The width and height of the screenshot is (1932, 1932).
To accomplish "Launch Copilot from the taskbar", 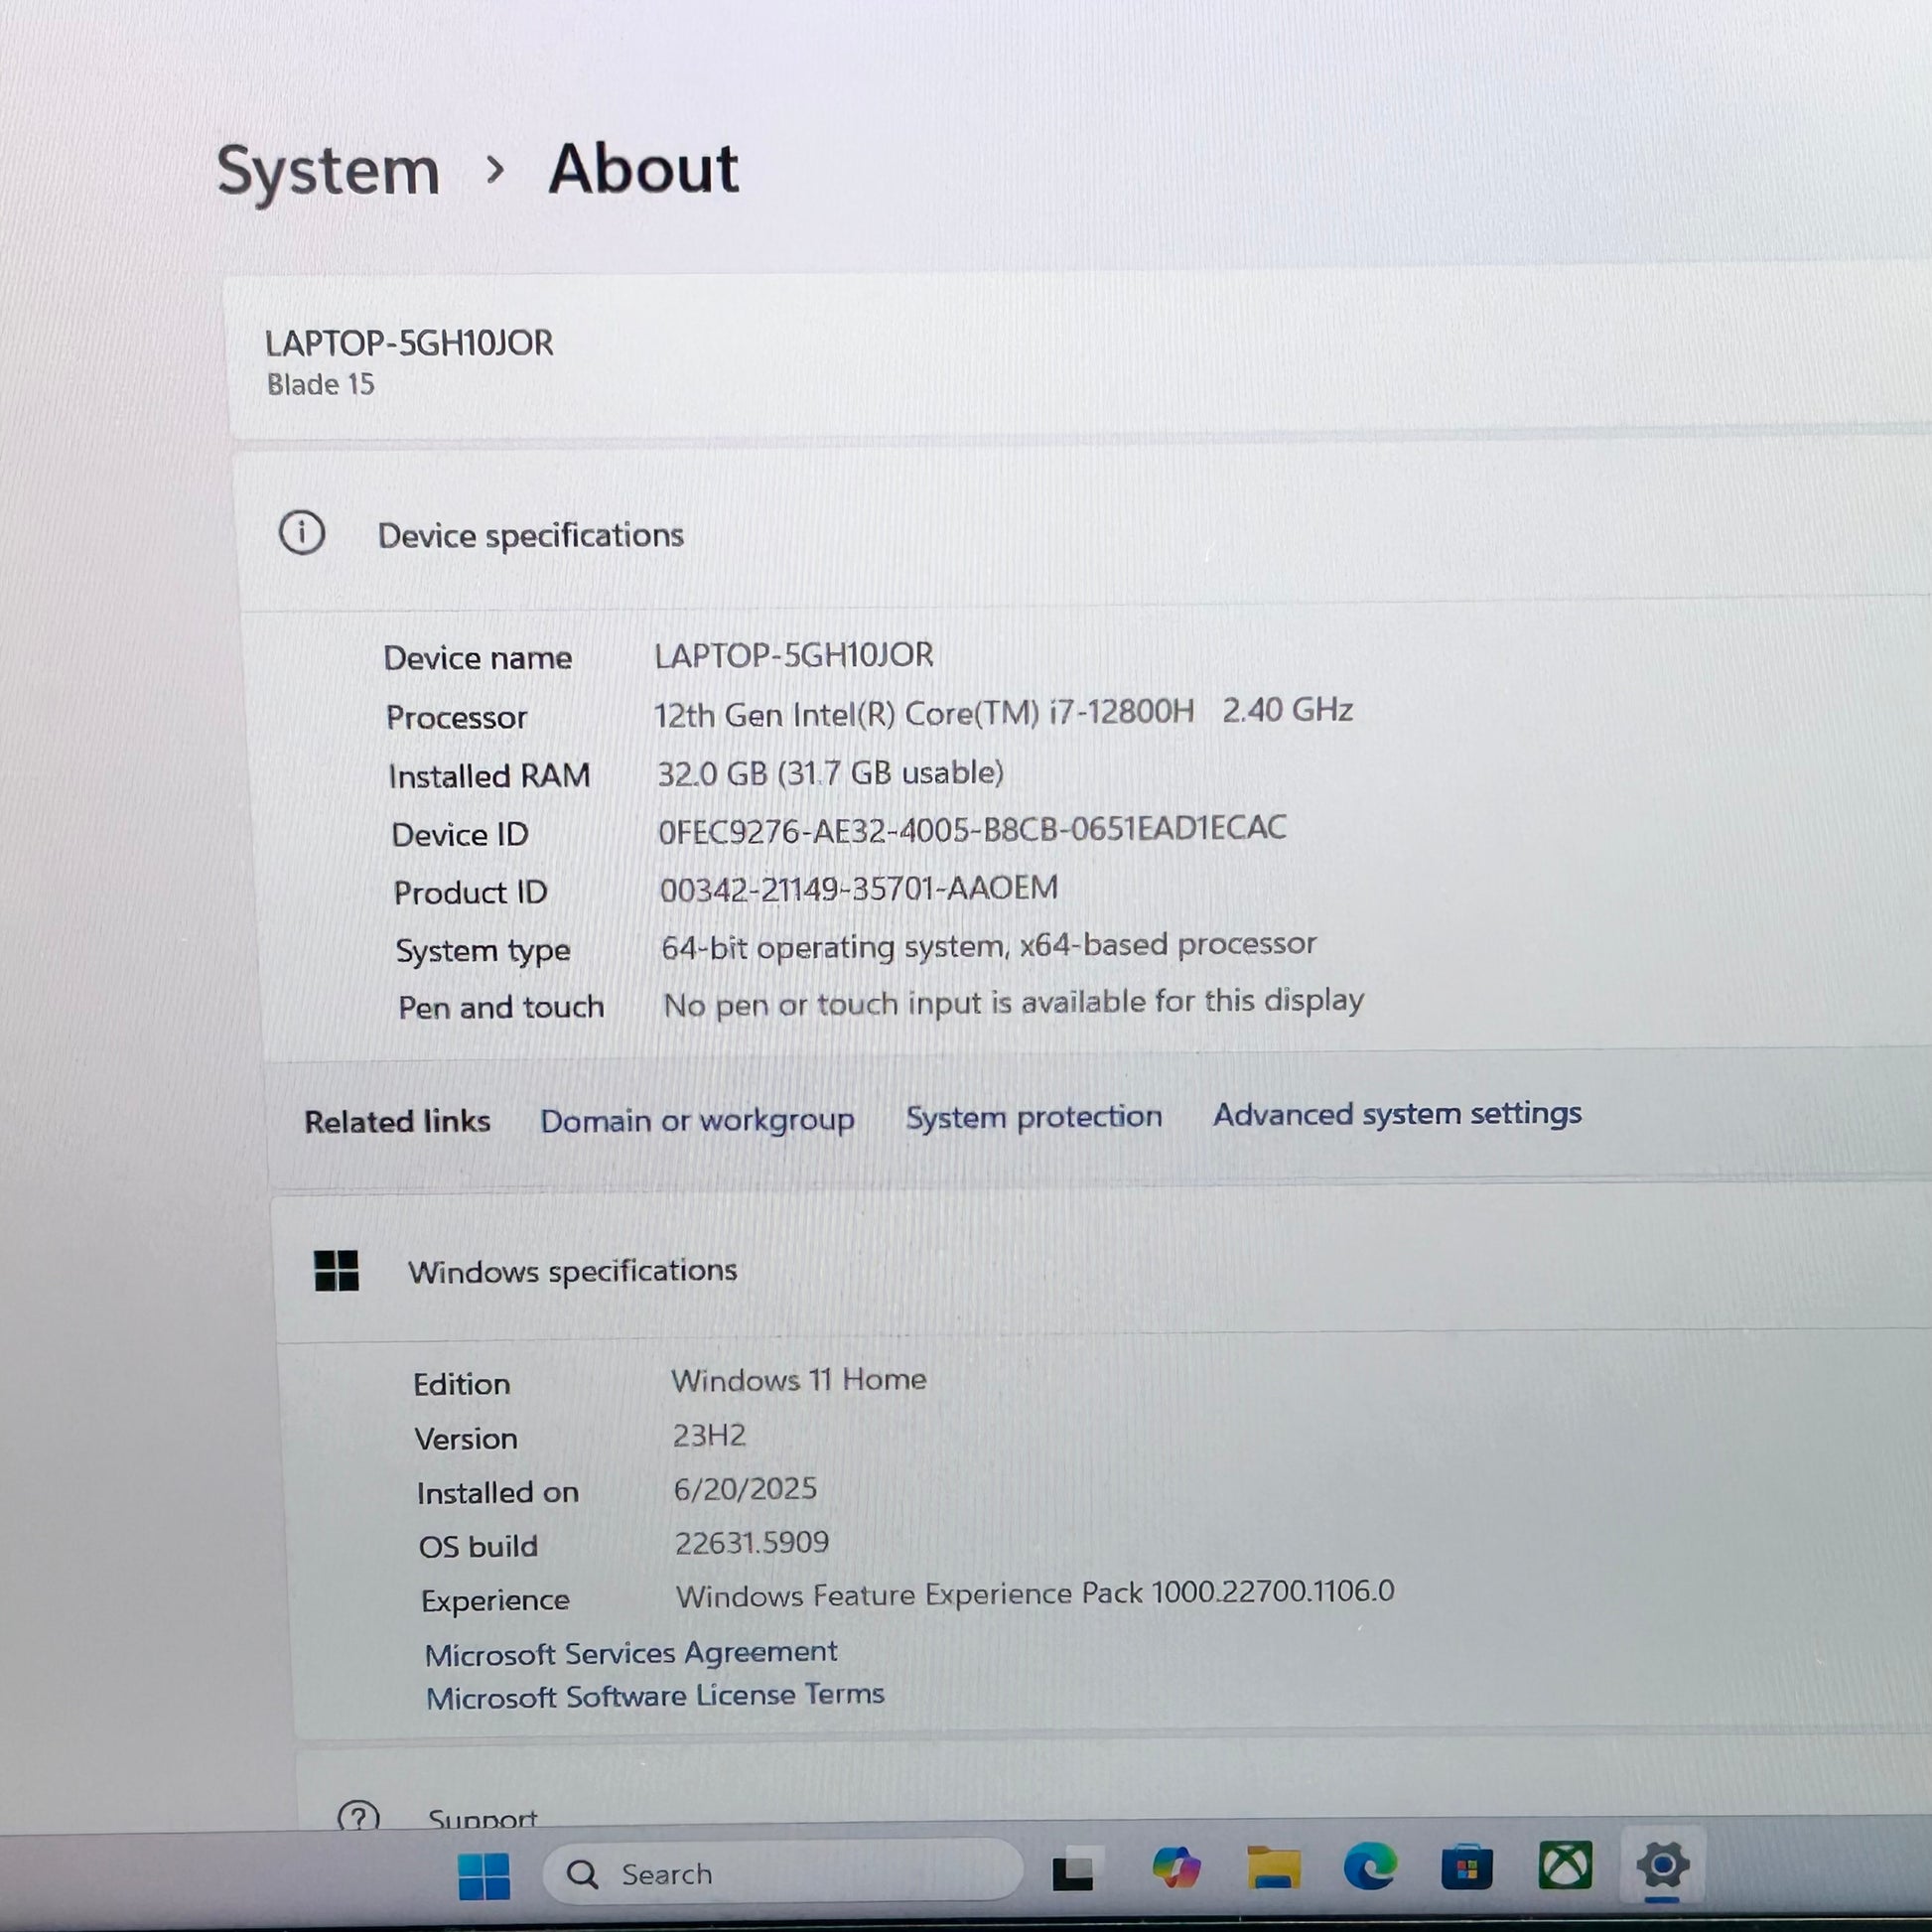I will click(1176, 1868).
